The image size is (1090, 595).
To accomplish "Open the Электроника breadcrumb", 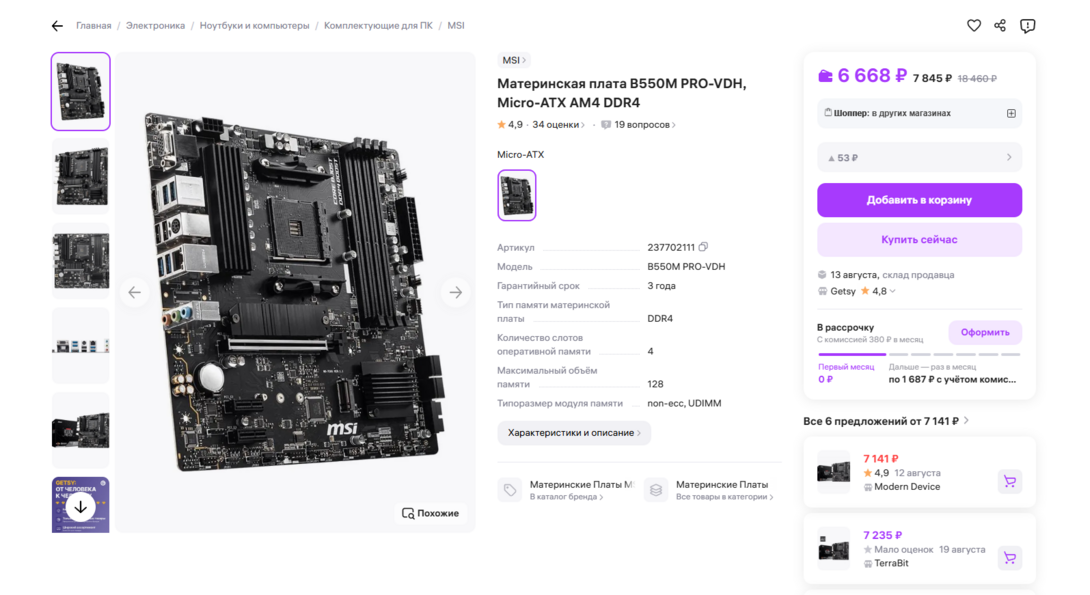I will [155, 26].
